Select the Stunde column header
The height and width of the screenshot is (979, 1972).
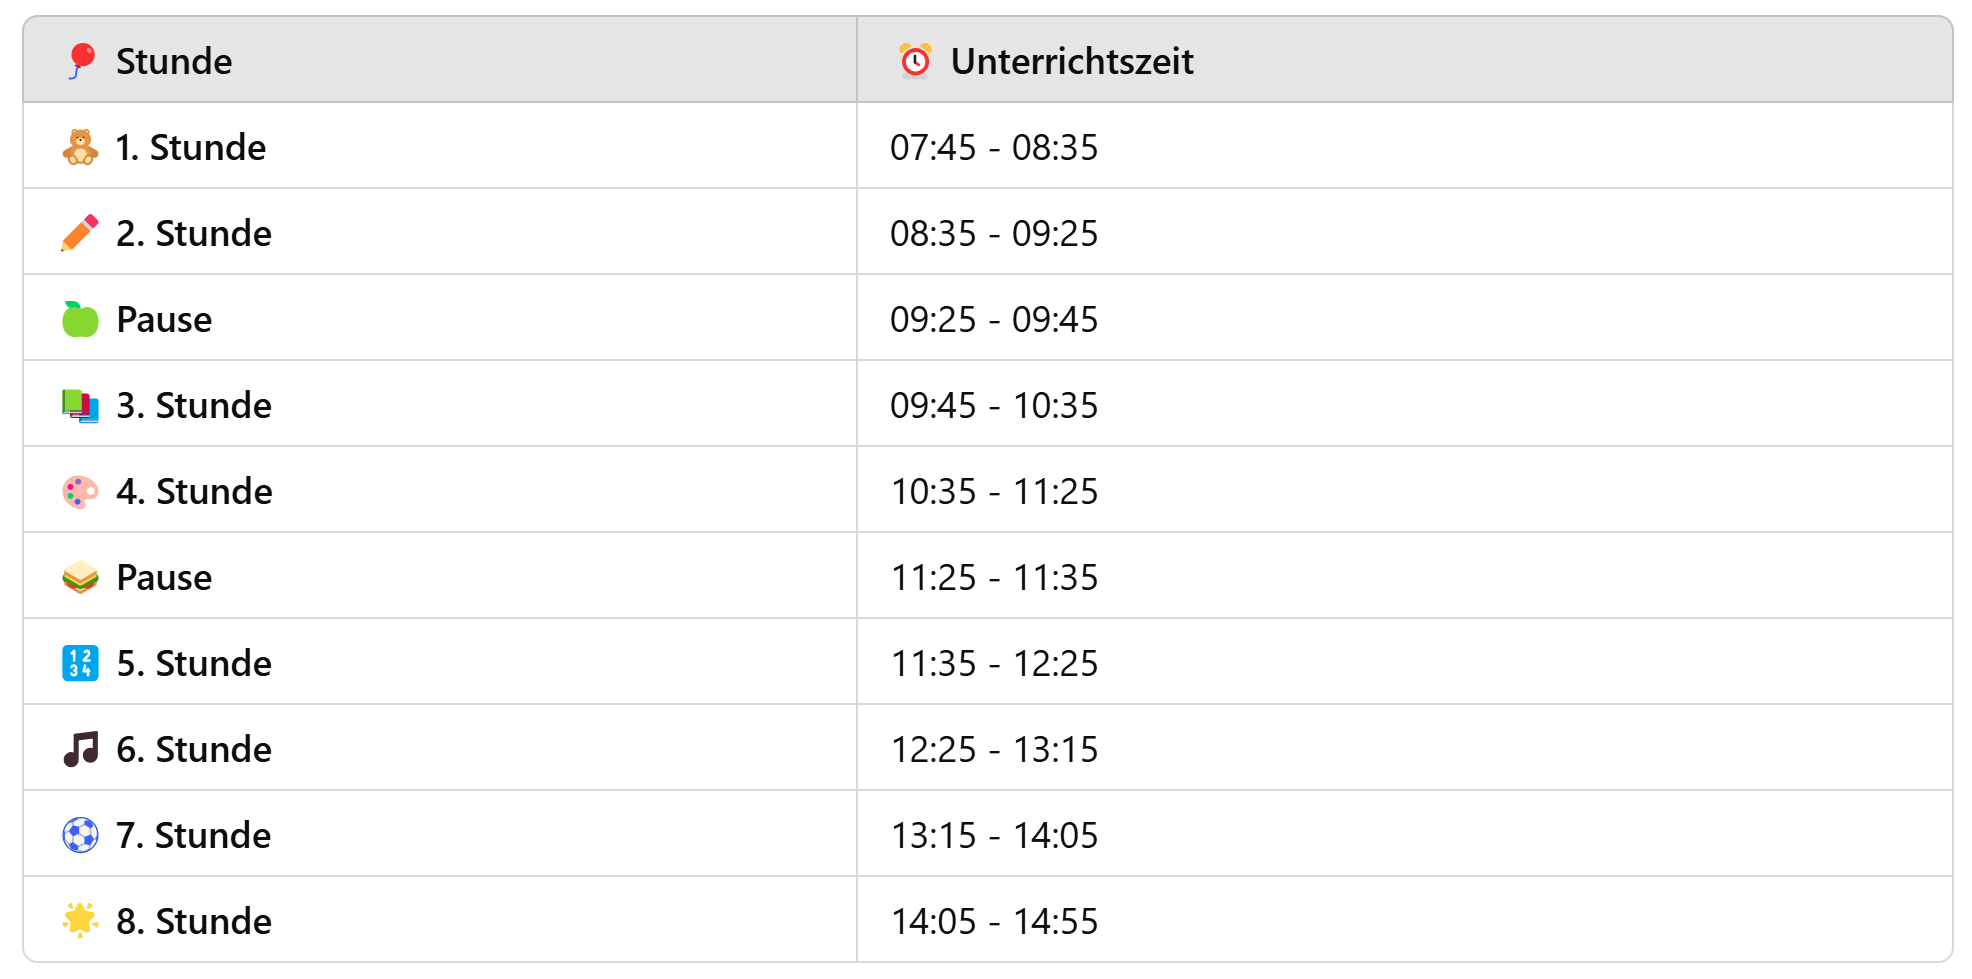(174, 61)
